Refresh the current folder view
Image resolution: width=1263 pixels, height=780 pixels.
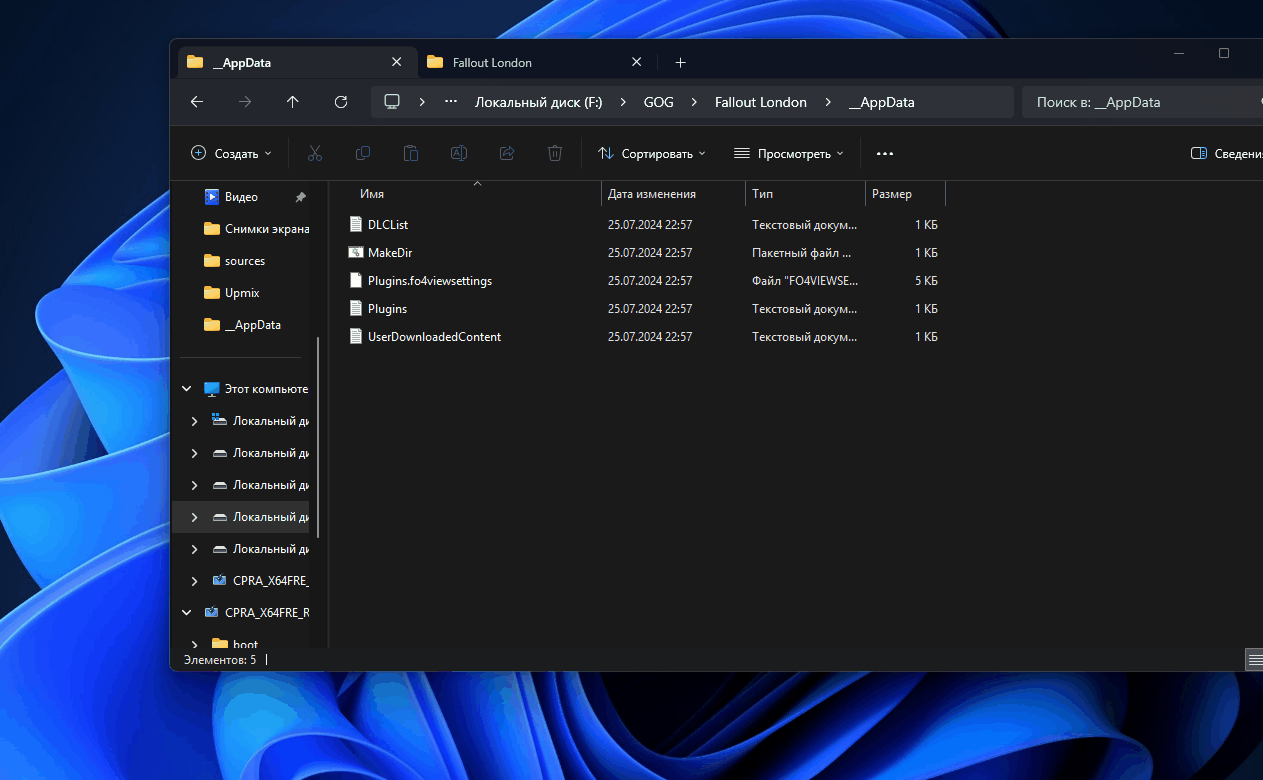point(341,102)
